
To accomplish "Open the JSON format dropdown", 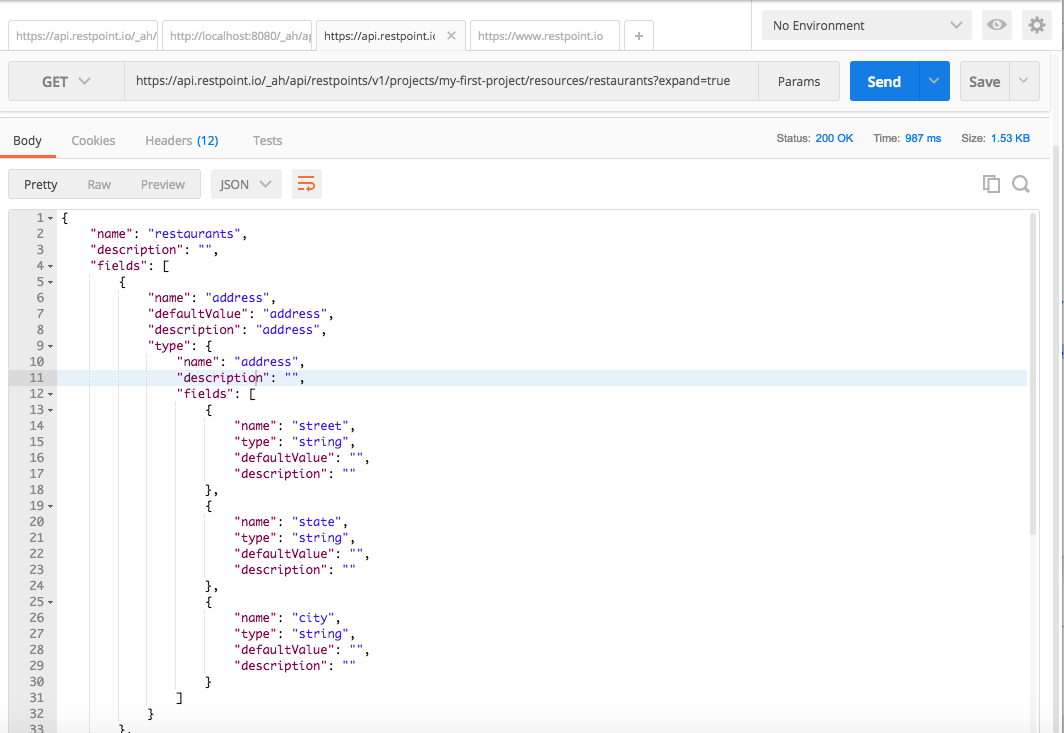I will (x=246, y=184).
